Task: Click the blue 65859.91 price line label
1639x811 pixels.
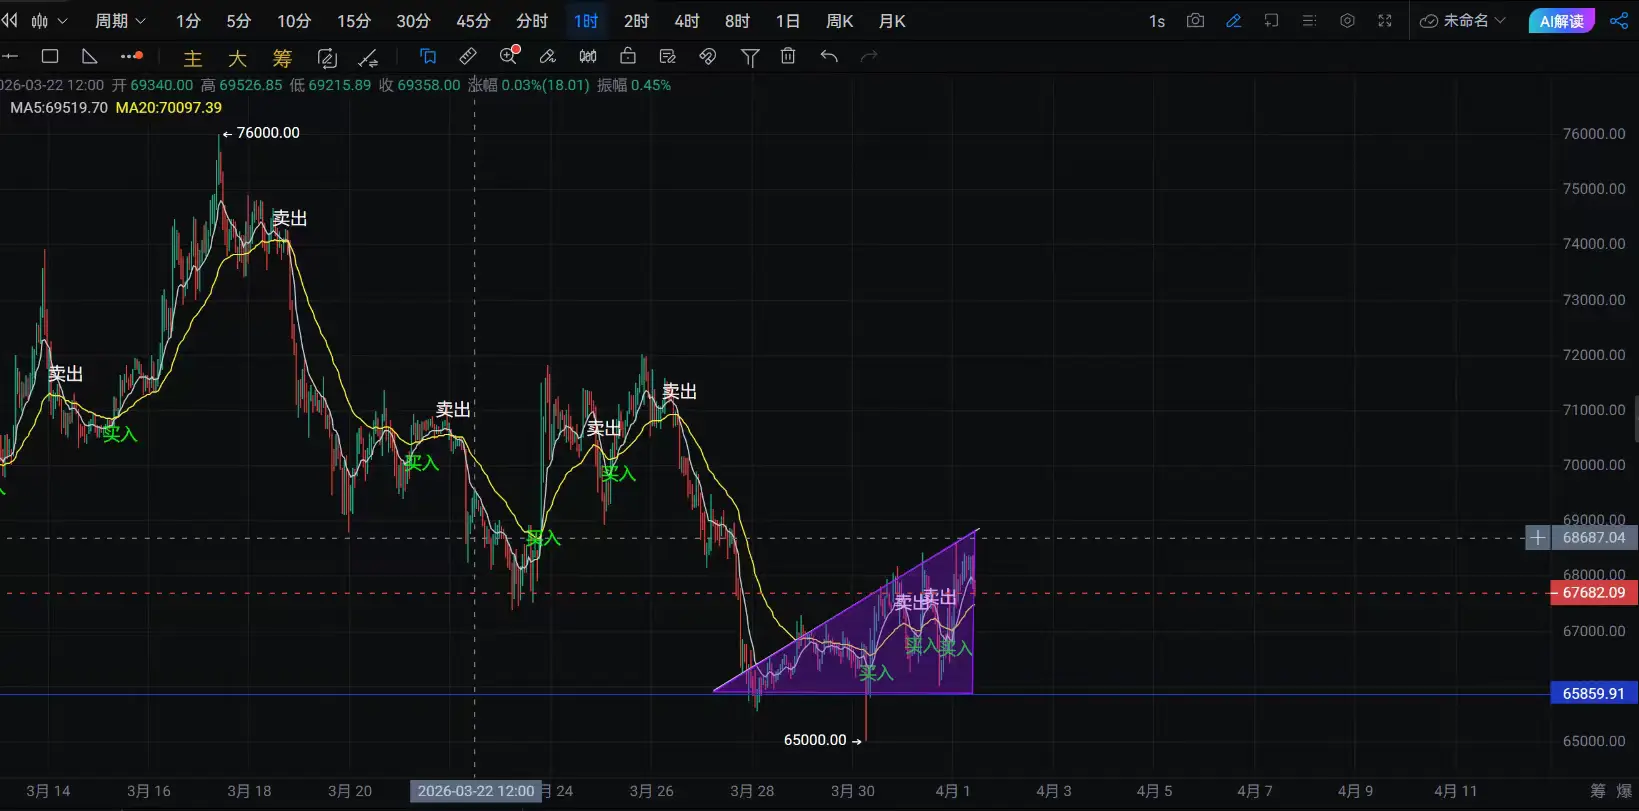Action: [1593, 693]
